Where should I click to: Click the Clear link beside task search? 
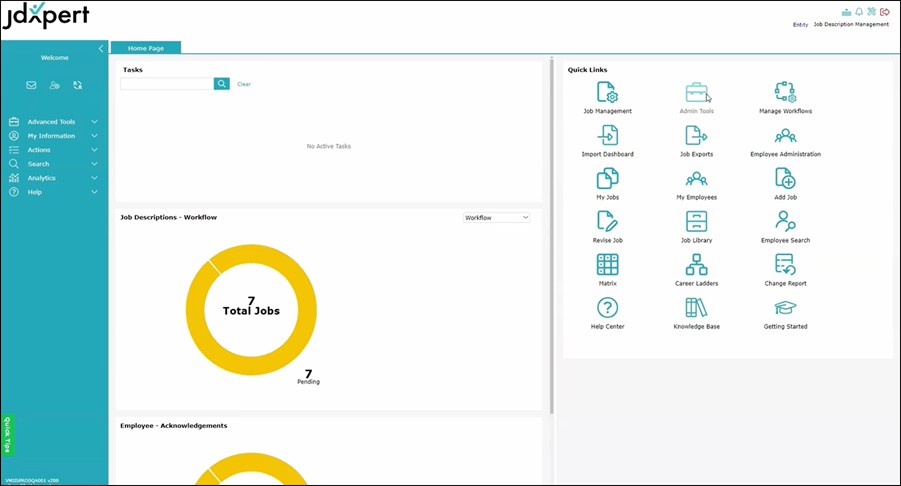244,84
